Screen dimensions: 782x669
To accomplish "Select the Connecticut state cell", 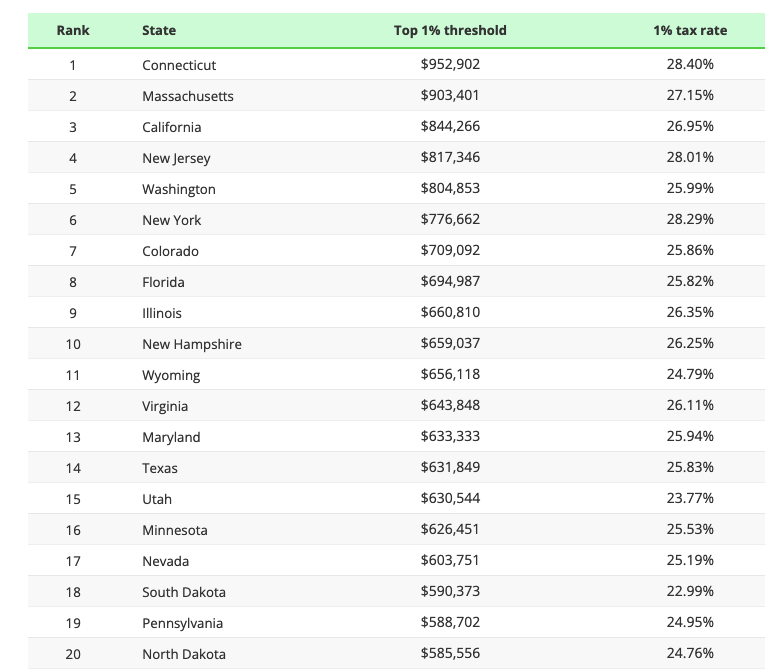I will (179, 65).
